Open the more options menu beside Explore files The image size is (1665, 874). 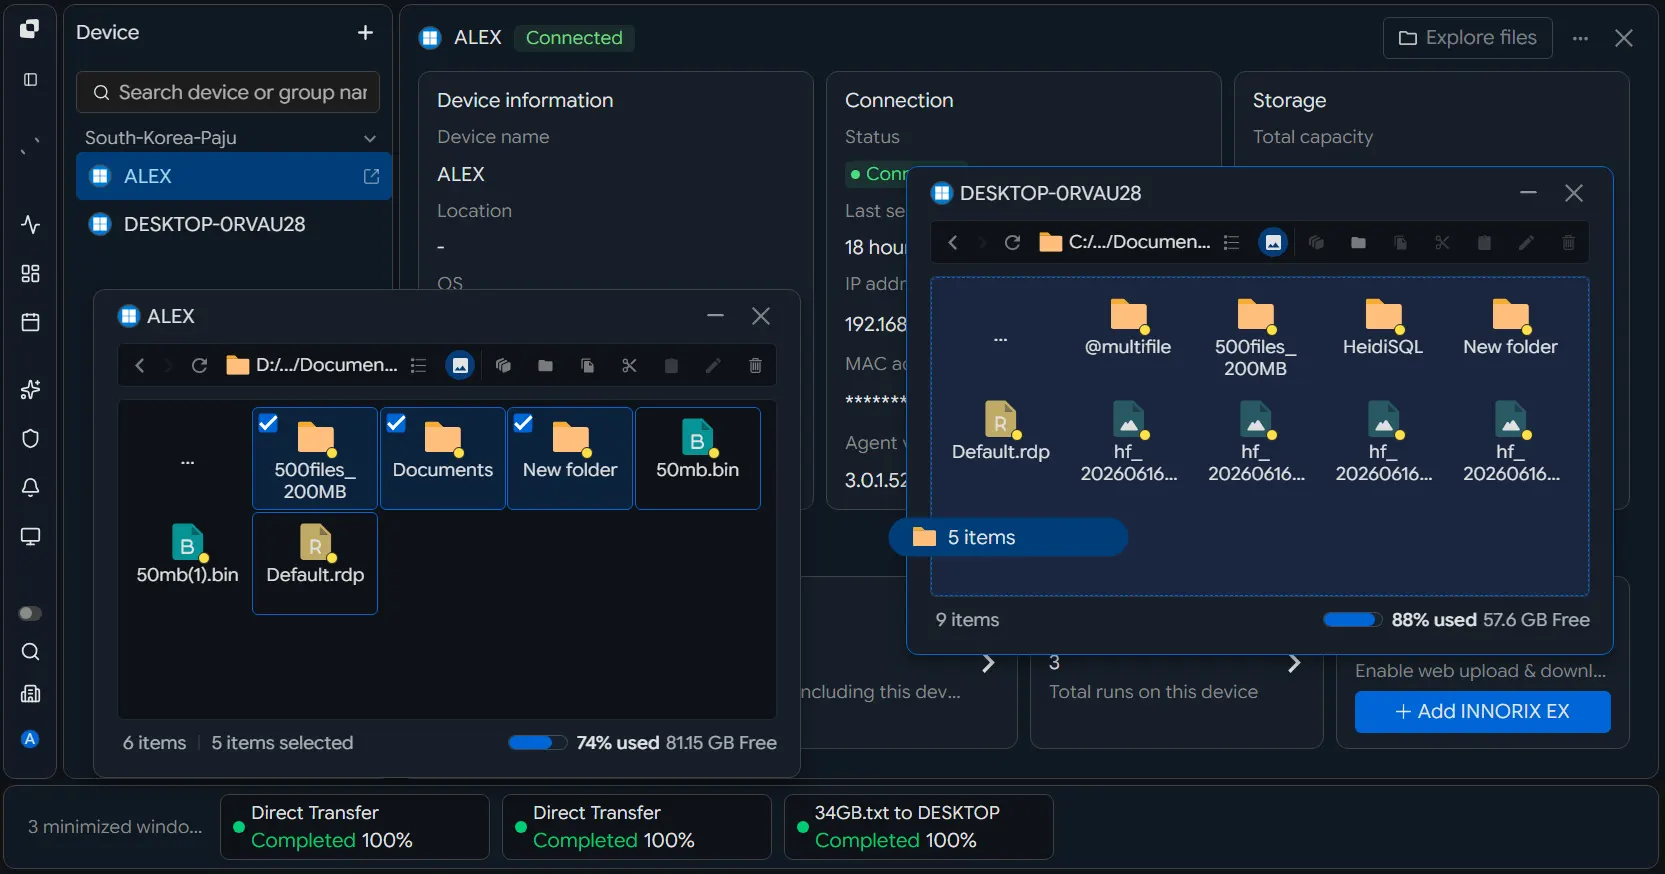1580,38
